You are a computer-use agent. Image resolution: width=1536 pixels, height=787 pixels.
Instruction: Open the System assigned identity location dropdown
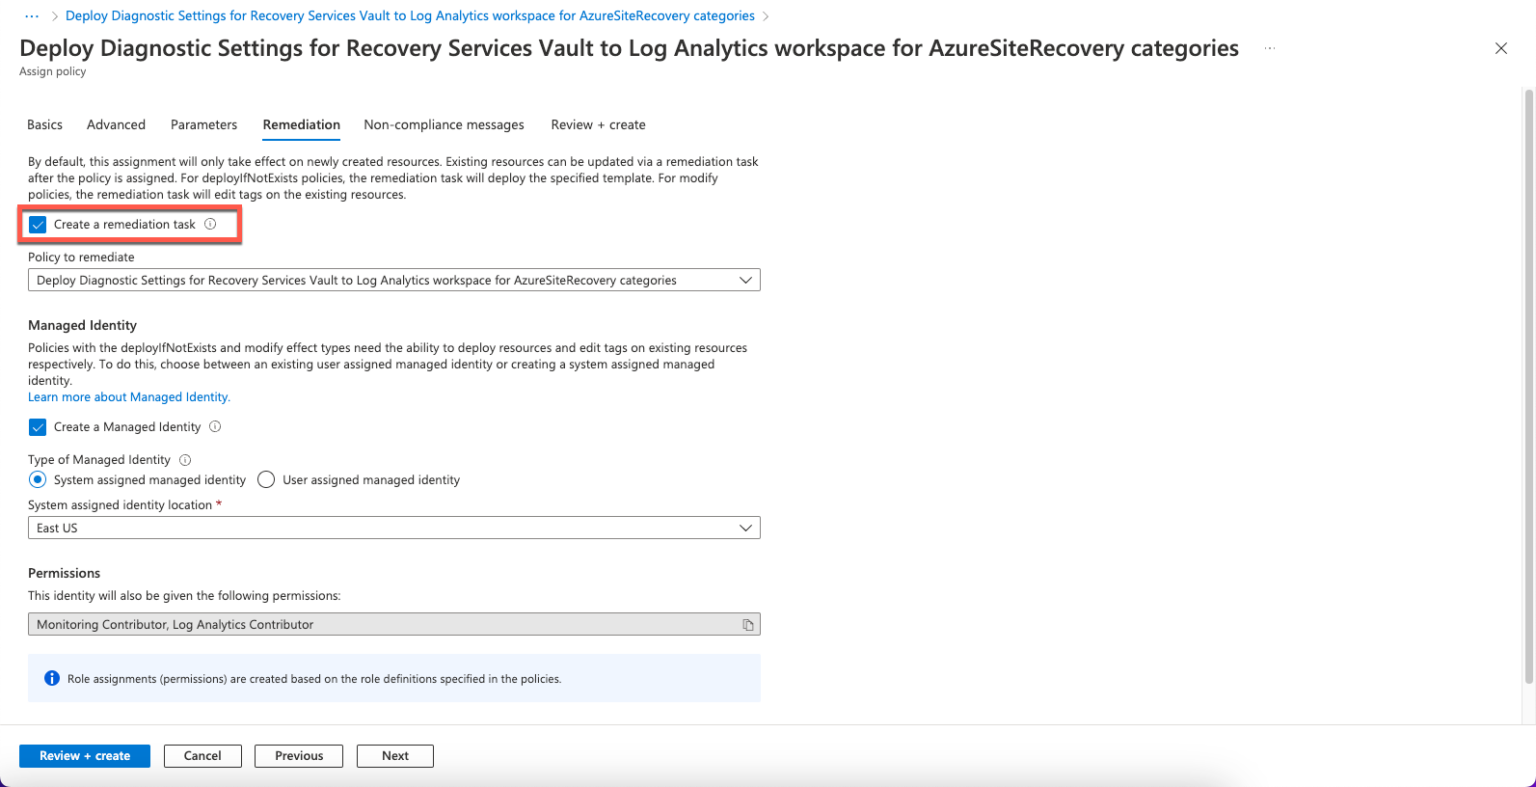(x=745, y=527)
